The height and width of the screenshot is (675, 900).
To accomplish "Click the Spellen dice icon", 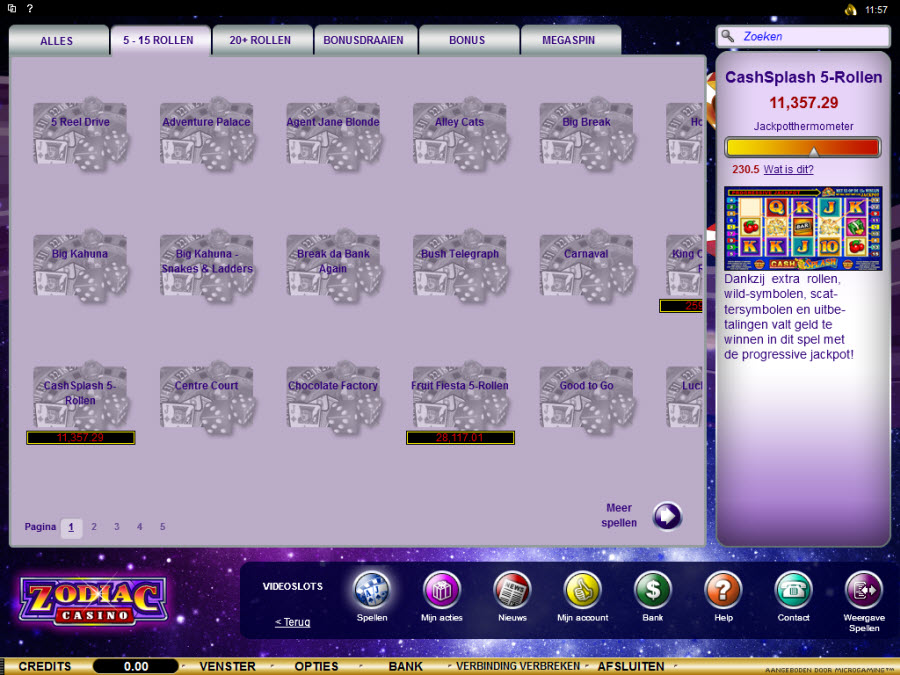I will [x=372, y=590].
